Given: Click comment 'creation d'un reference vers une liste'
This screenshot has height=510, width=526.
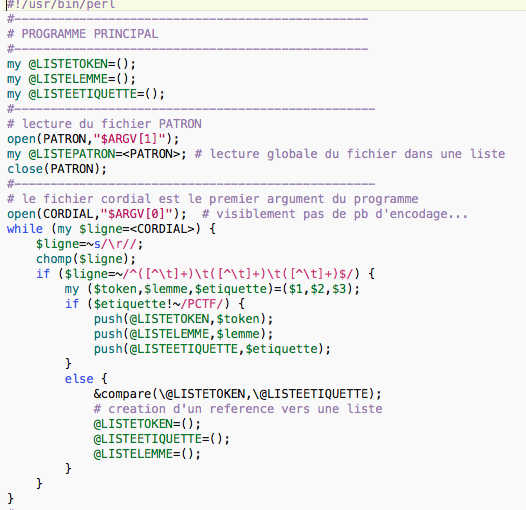Looking at the screenshot, I should pos(245,409).
